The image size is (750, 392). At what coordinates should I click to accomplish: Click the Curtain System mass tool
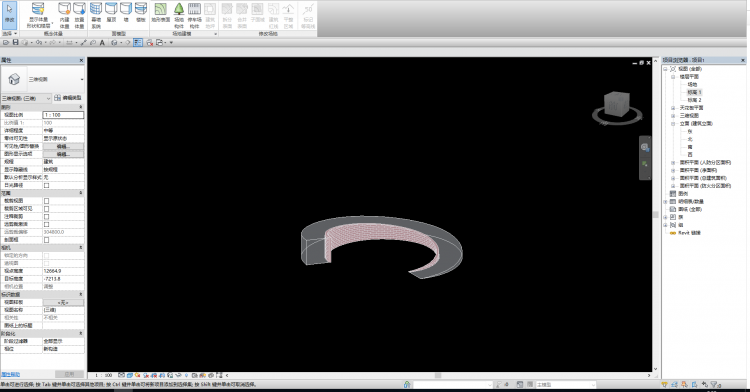click(x=96, y=14)
